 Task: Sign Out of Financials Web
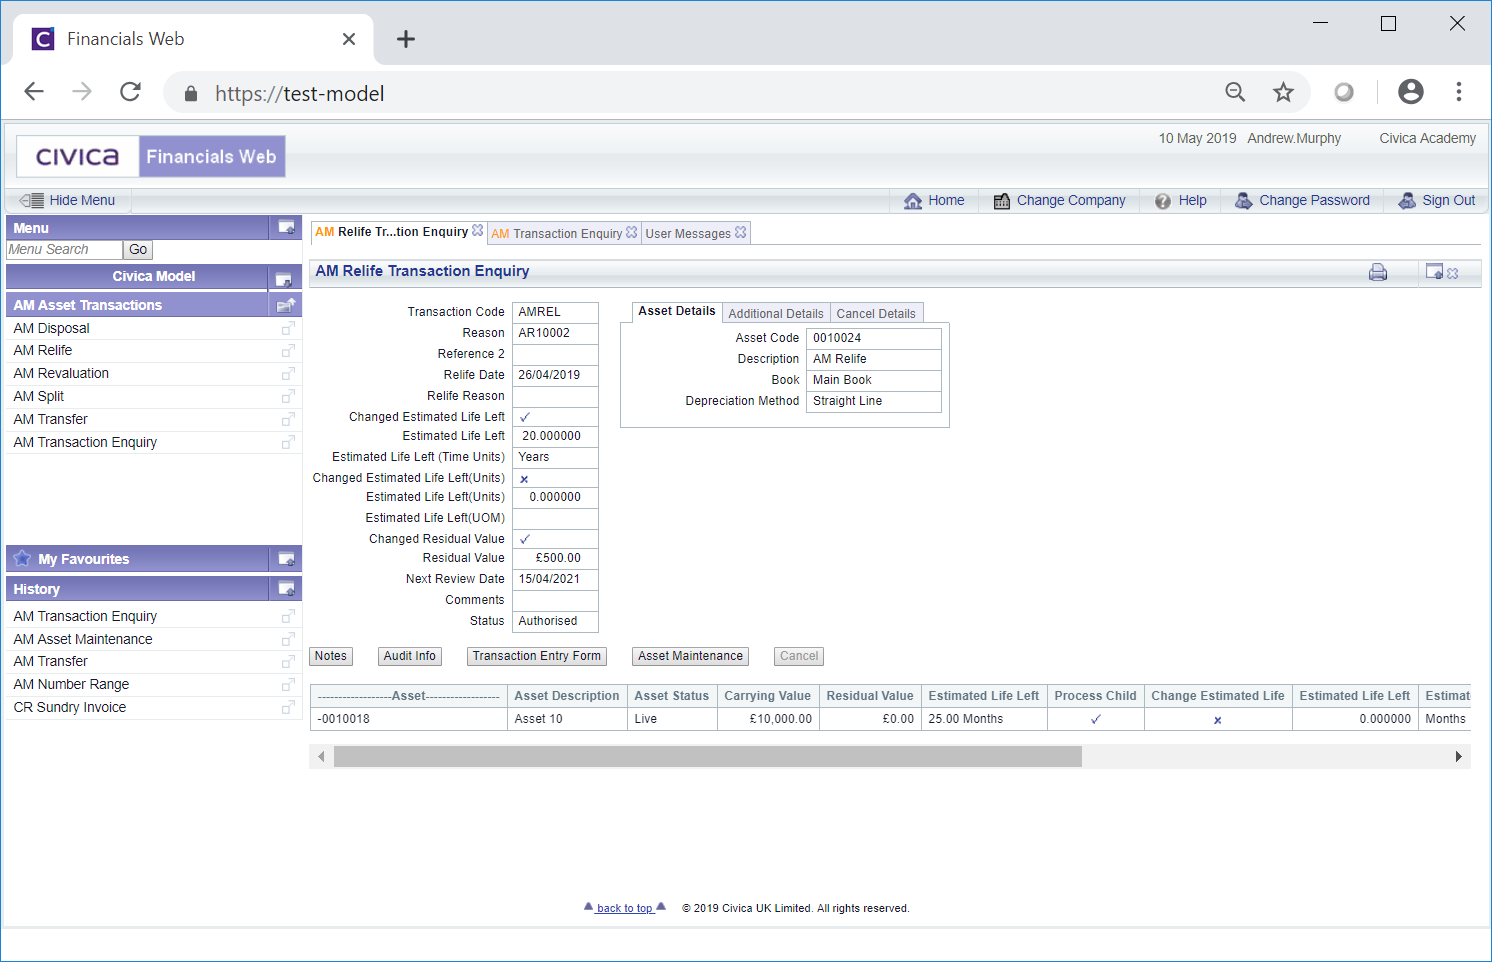[x=1437, y=200]
